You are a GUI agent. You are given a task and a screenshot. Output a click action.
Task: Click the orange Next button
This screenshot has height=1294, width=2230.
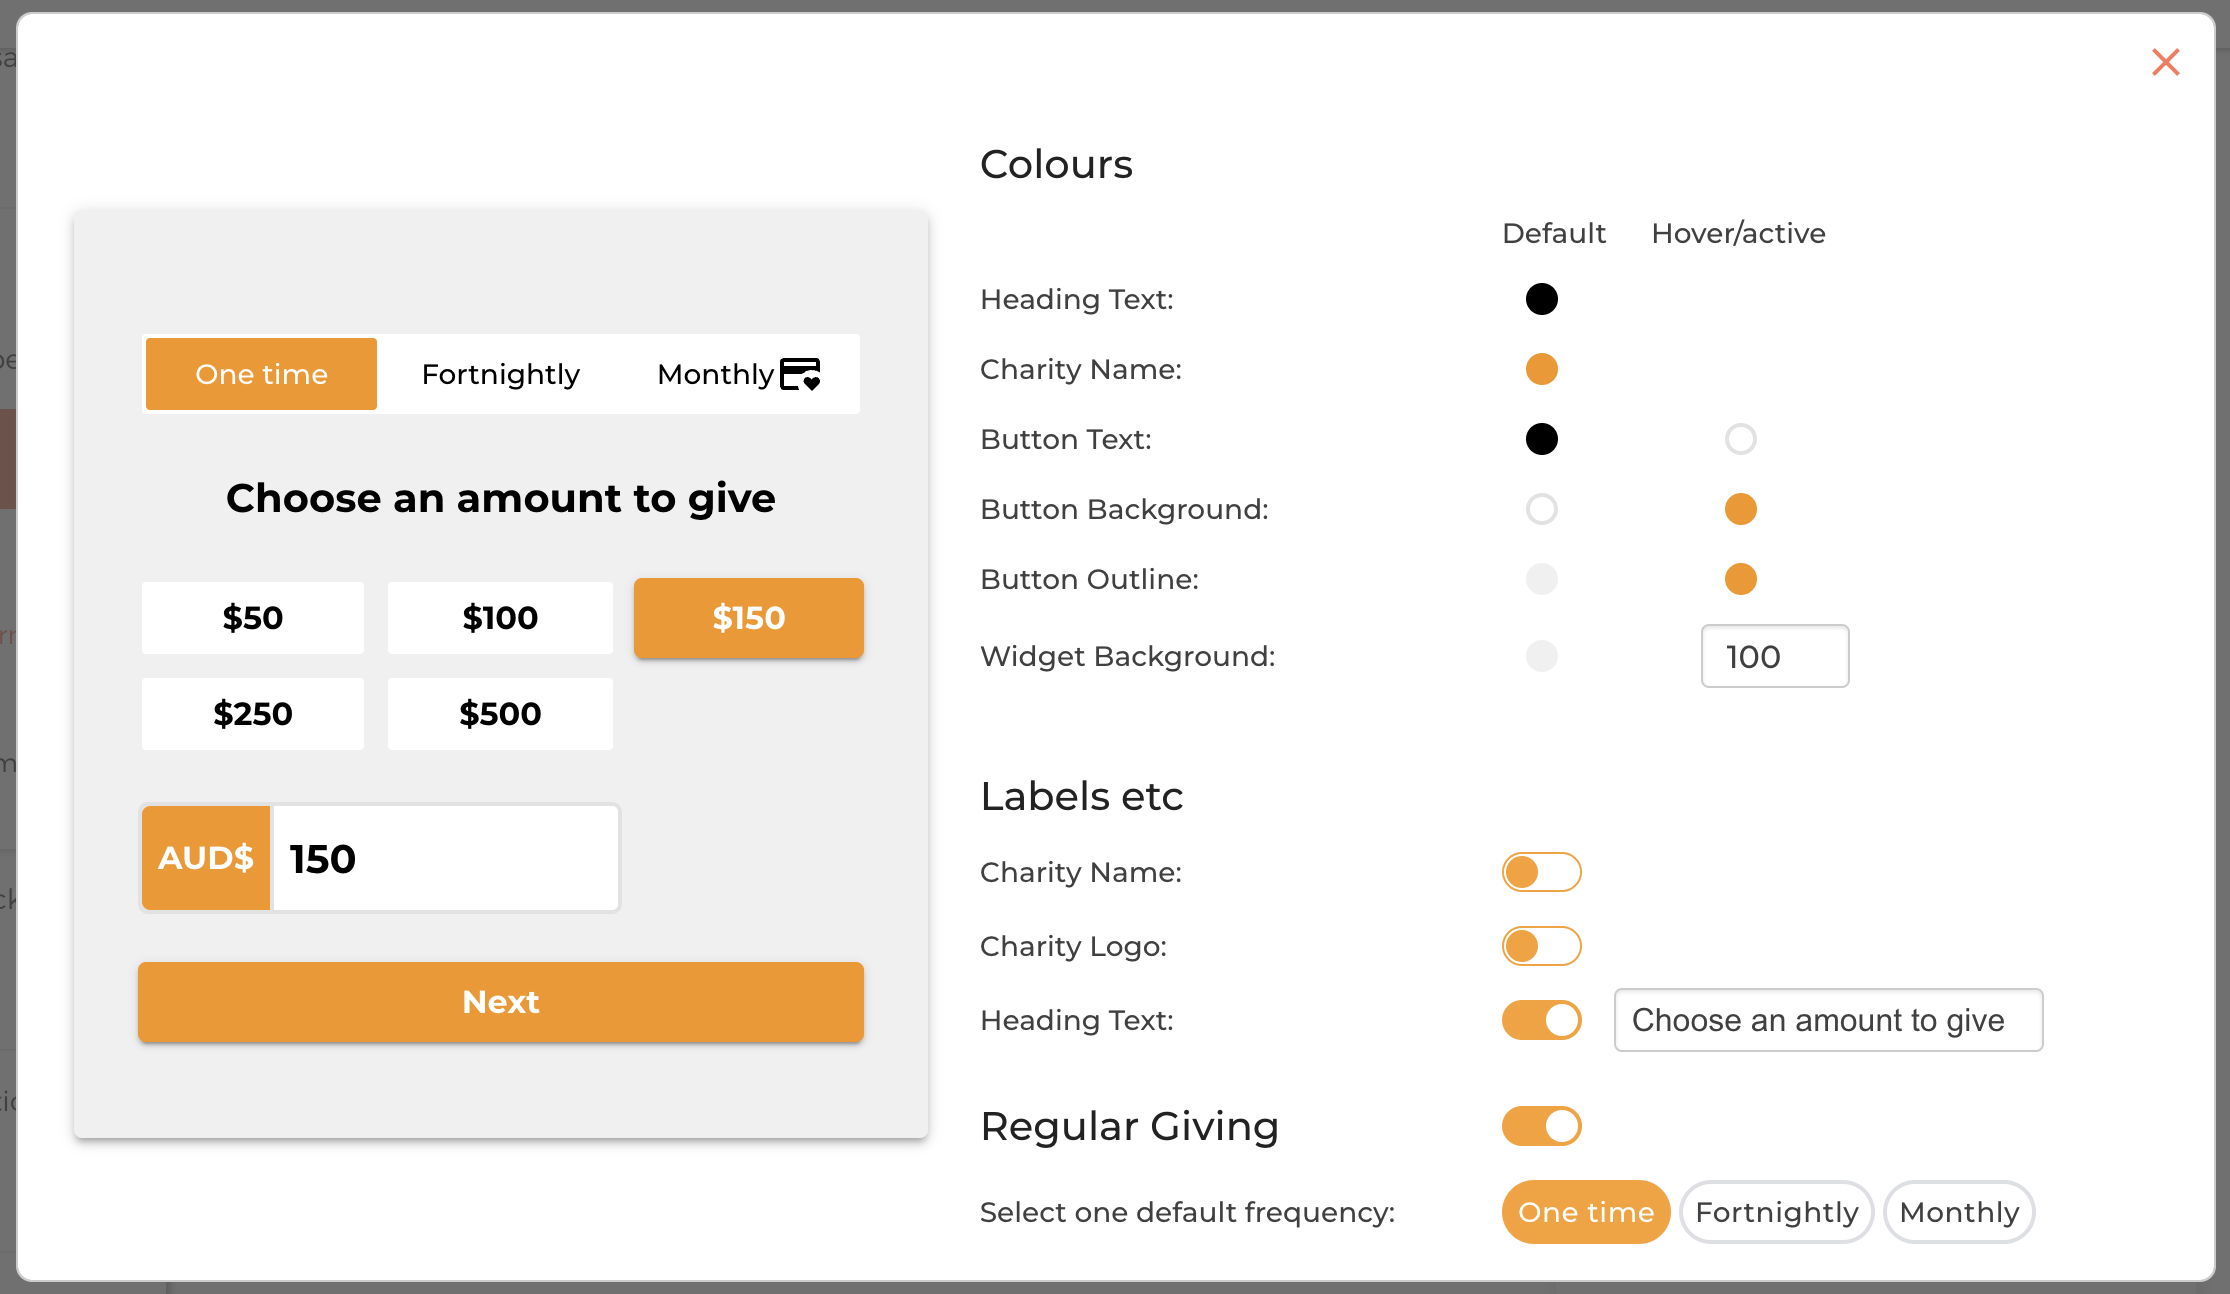click(x=501, y=1002)
